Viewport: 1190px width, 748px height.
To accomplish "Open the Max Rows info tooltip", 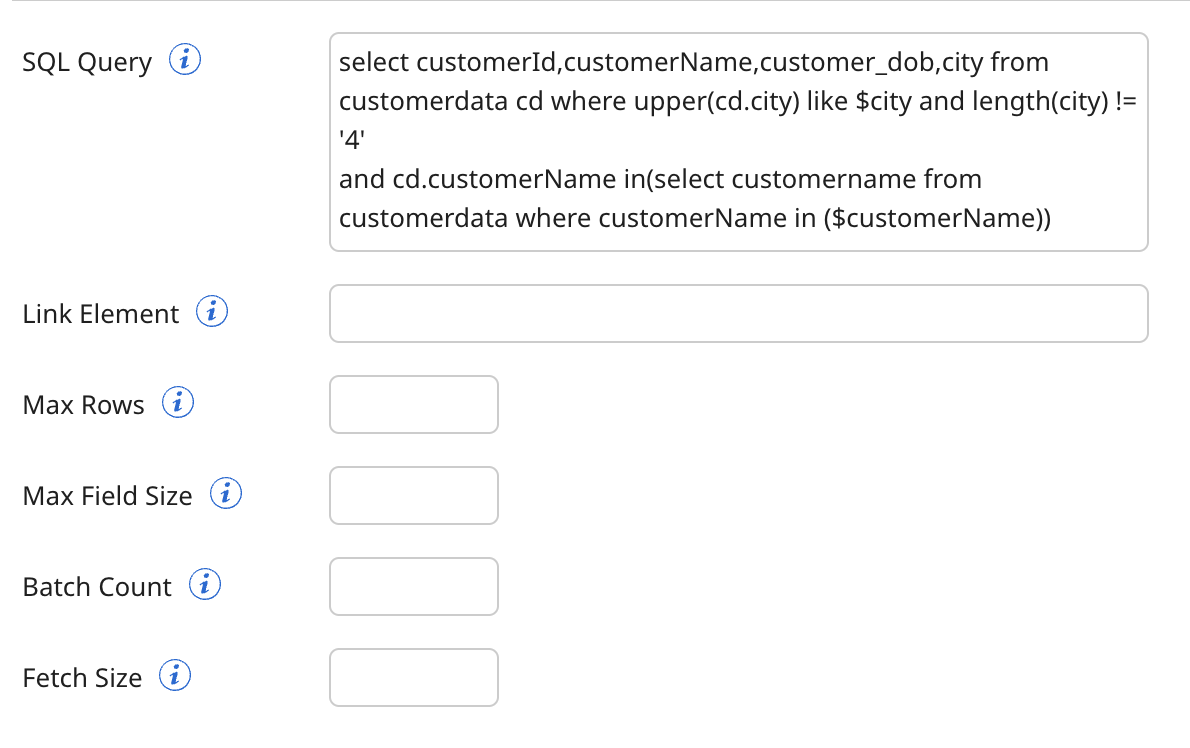I will [x=178, y=402].
